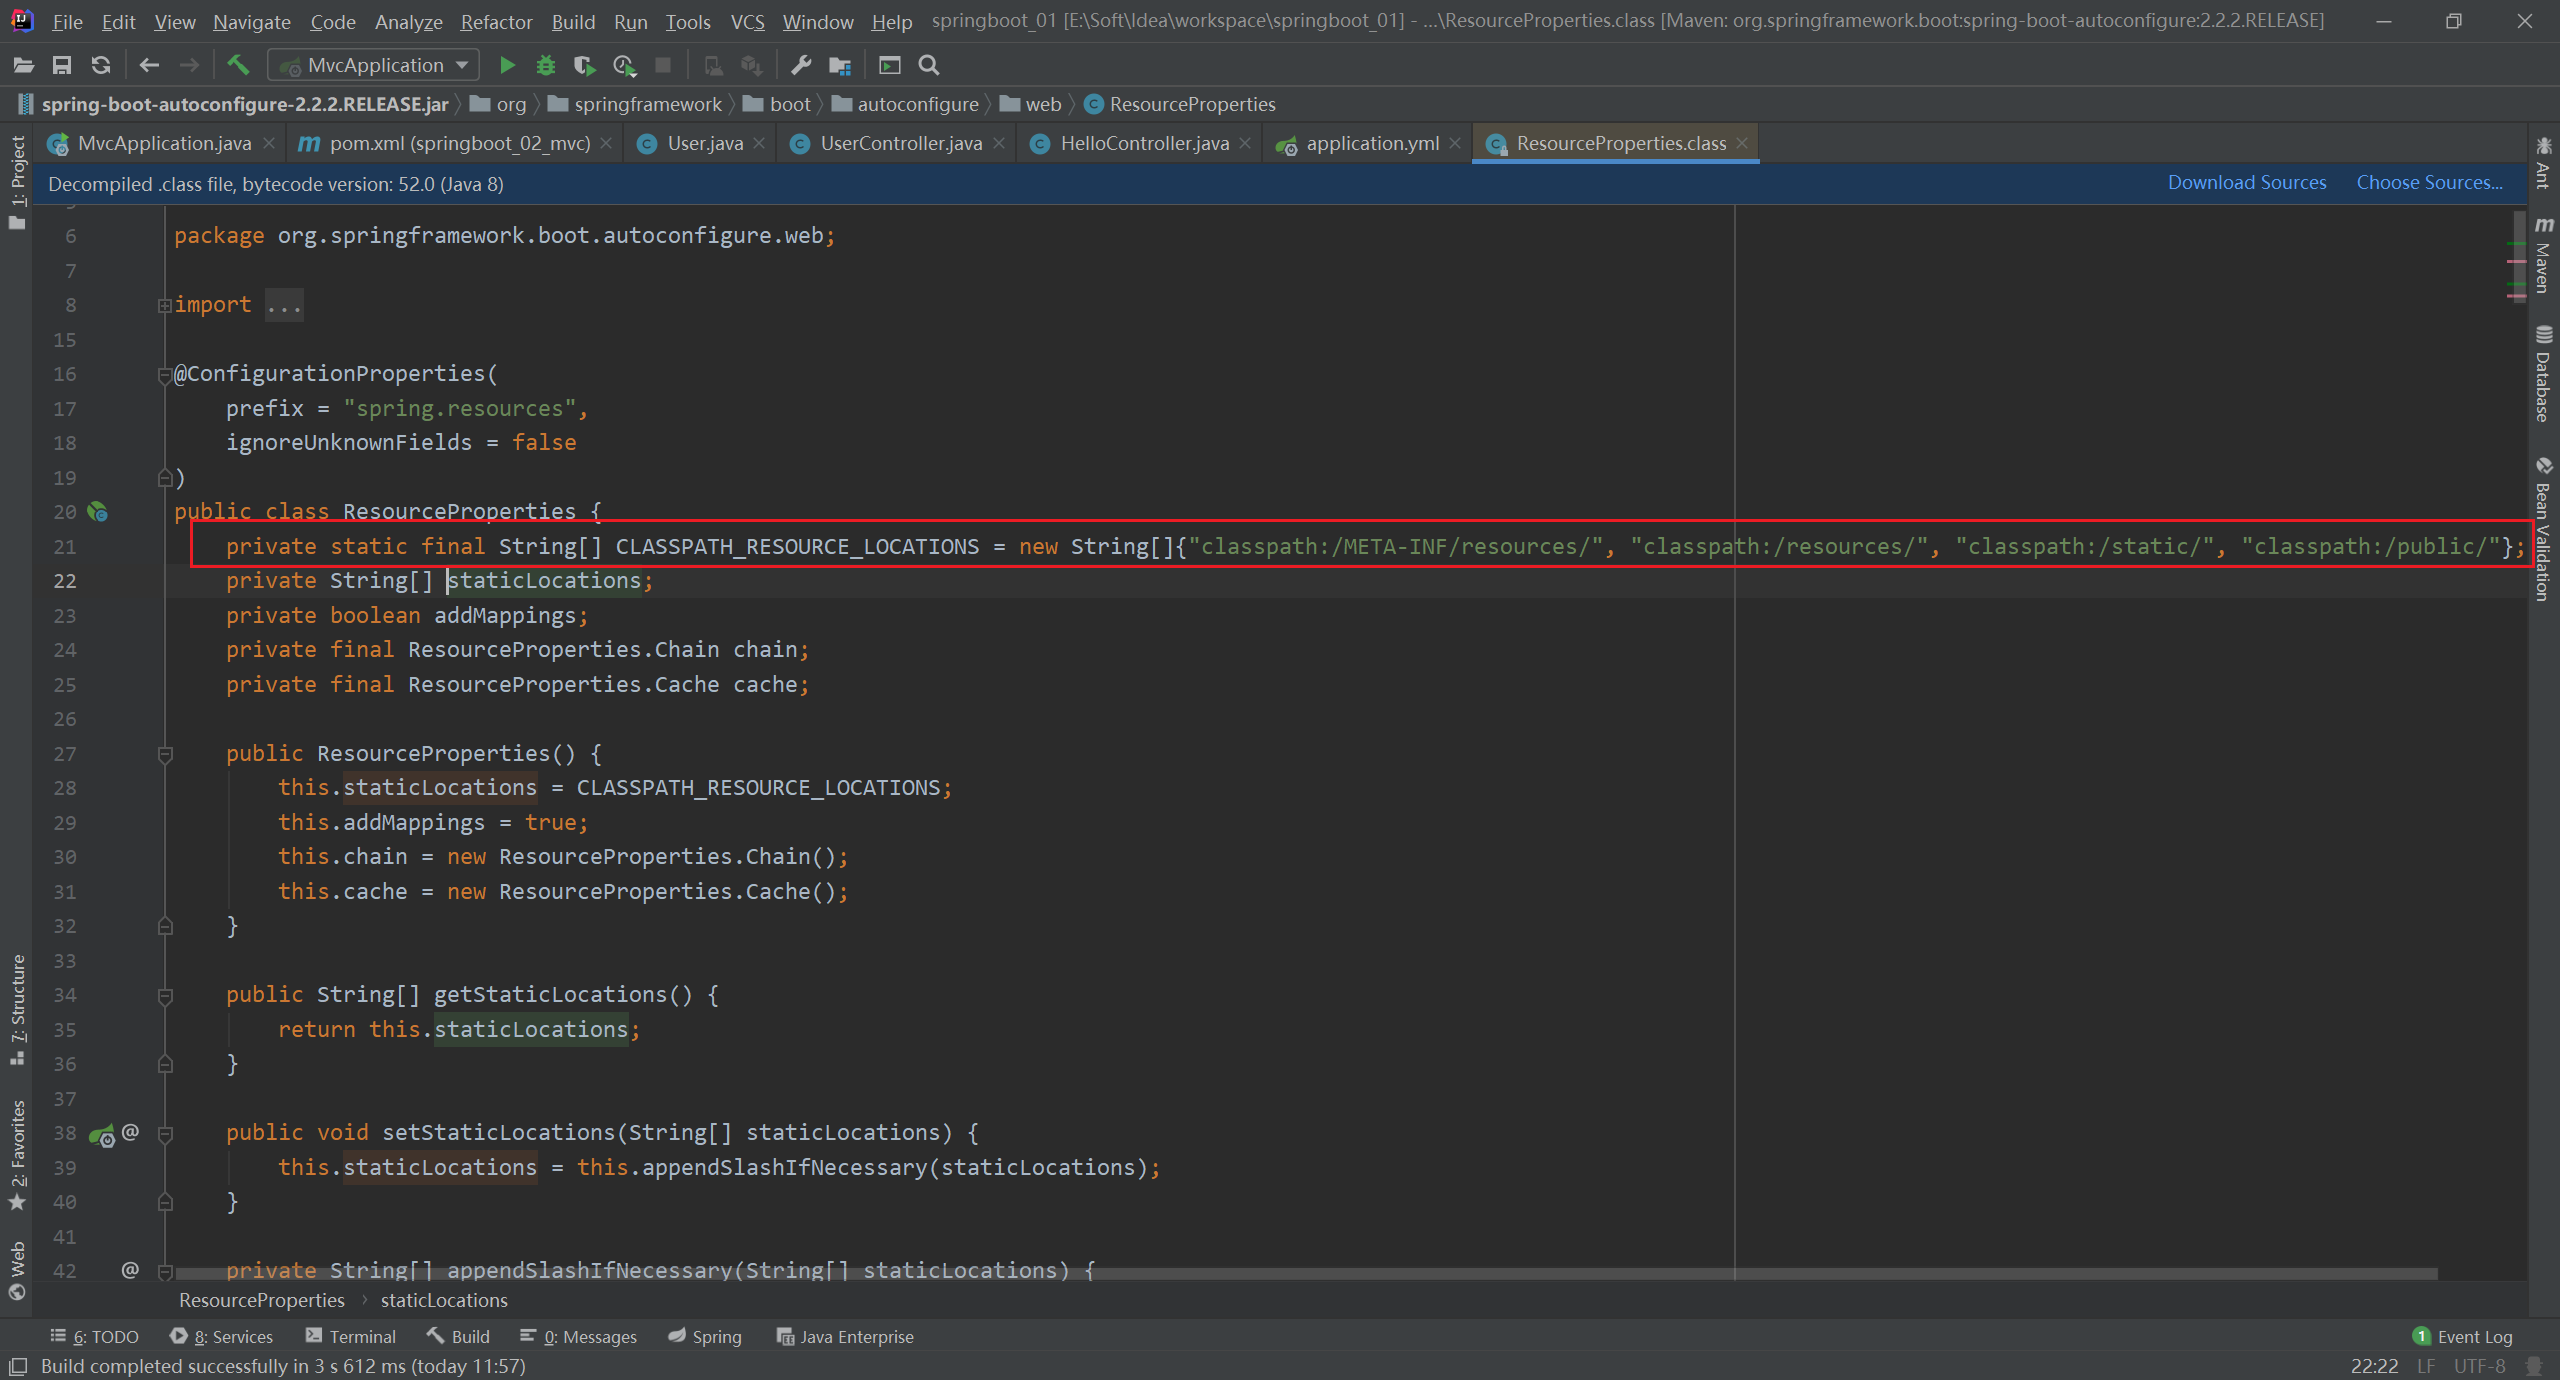Open the 8: Services tool window
This screenshot has height=1380, width=2560.
click(221, 1336)
